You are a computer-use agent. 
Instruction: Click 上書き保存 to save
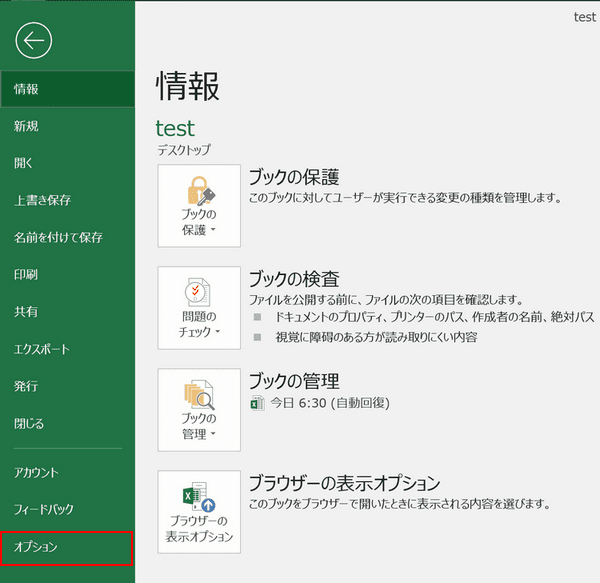tap(67, 200)
